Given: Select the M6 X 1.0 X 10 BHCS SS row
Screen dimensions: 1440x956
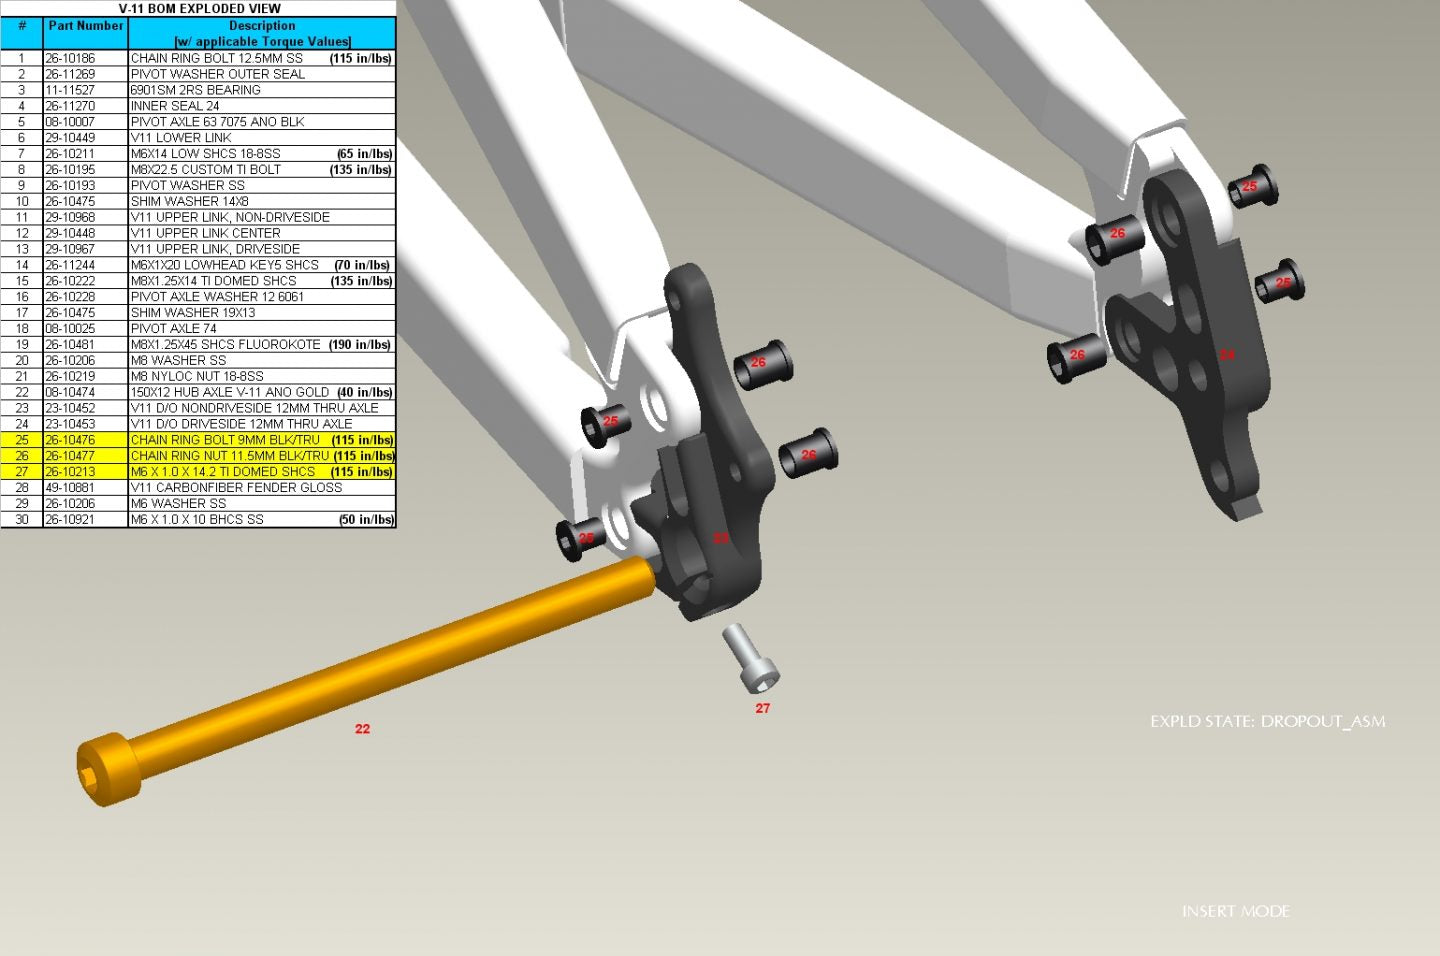Looking at the screenshot, I should coord(197,520).
